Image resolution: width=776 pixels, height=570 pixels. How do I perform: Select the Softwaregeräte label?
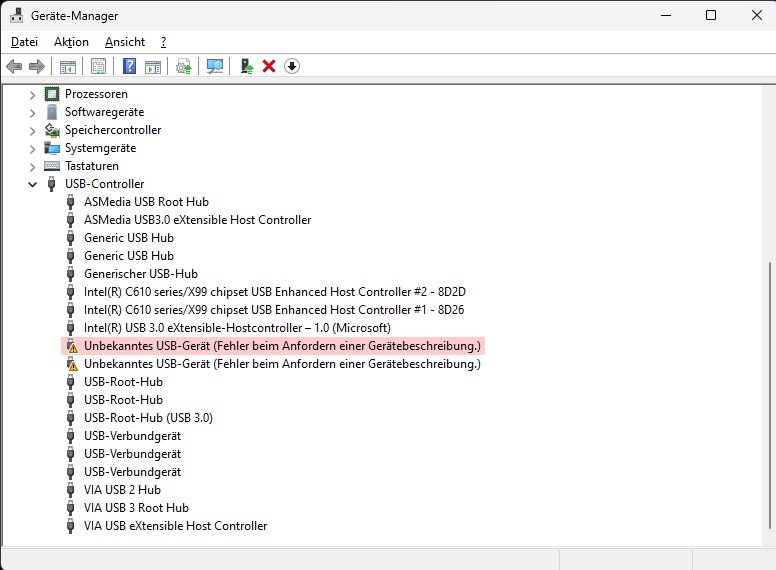(x=104, y=112)
